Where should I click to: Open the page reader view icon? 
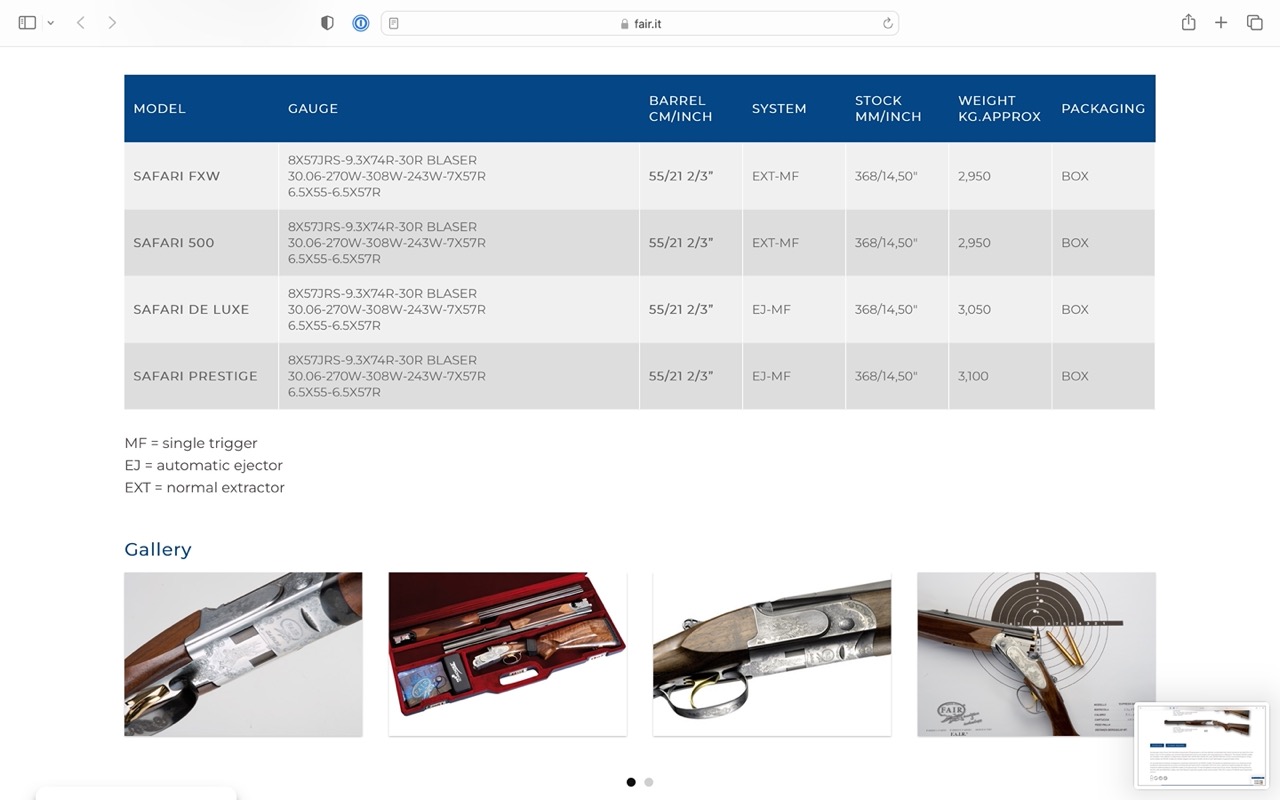tap(394, 23)
